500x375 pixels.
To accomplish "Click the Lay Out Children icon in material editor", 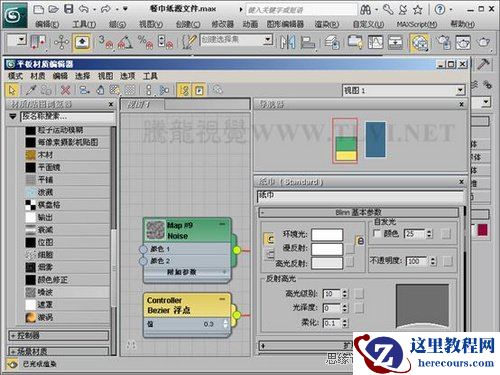I will (164, 90).
